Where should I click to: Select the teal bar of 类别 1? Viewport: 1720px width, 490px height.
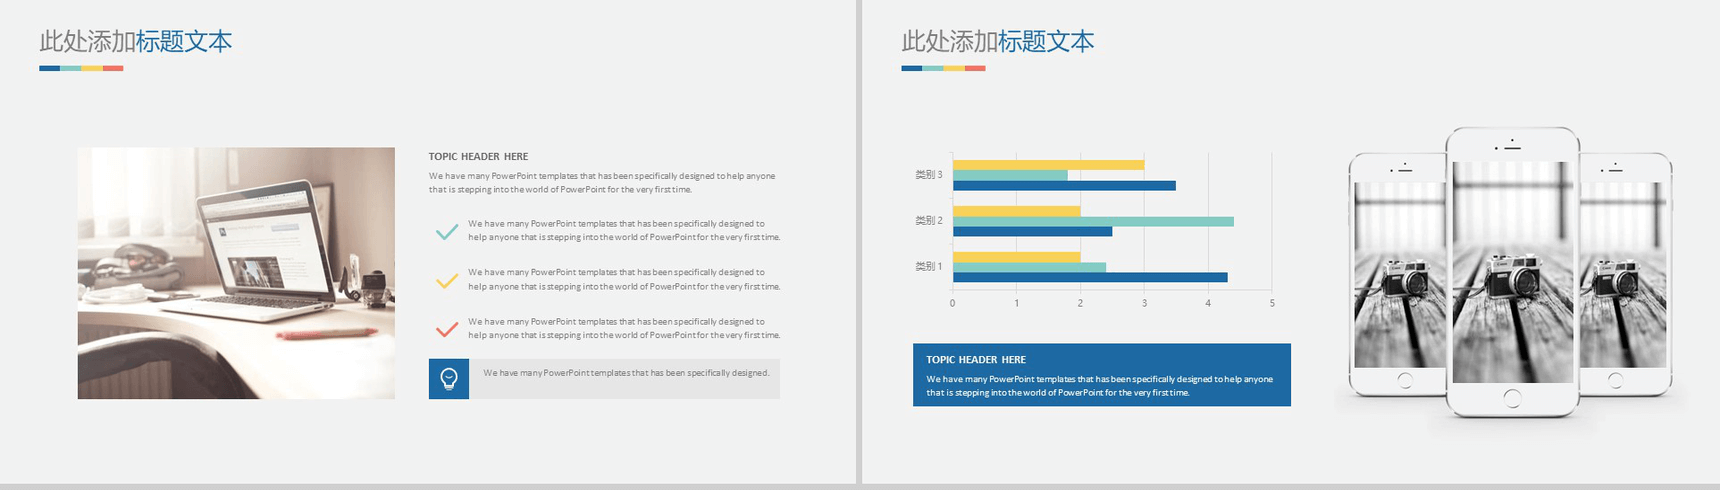tap(1029, 267)
